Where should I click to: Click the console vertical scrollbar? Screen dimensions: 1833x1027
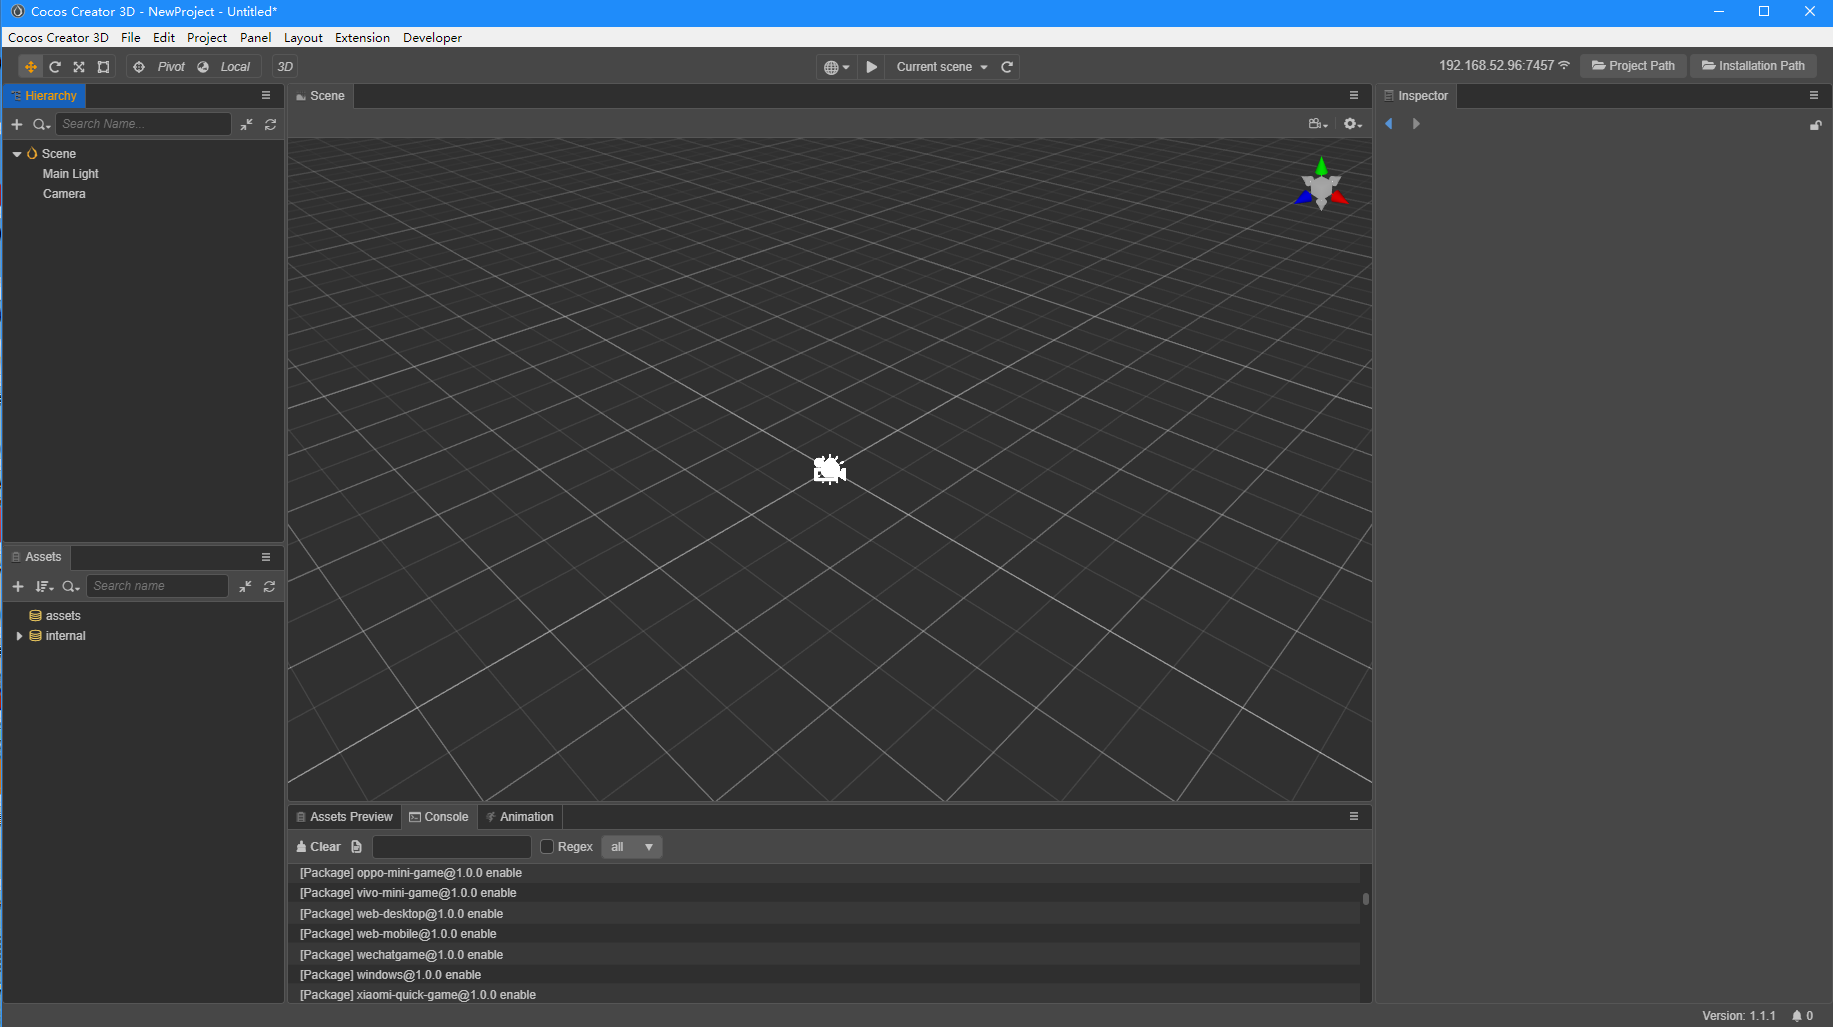(x=1366, y=898)
